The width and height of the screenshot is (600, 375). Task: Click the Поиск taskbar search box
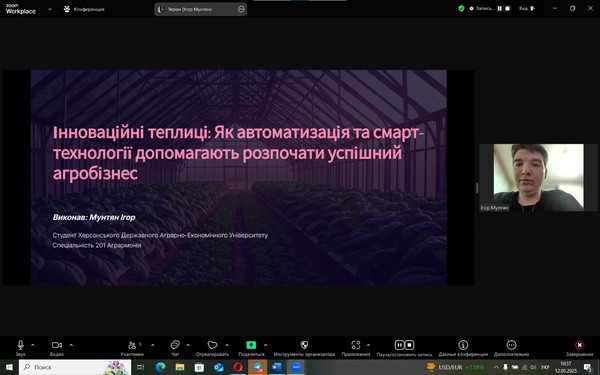click(75, 367)
